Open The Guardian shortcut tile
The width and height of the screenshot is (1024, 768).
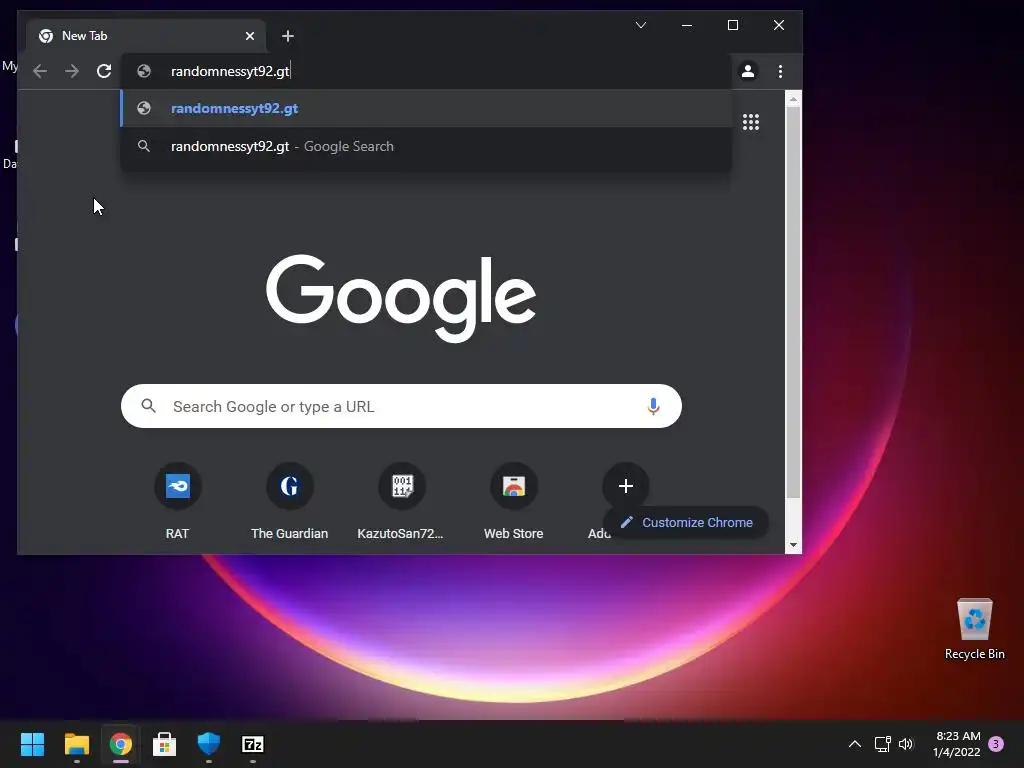tap(289, 502)
